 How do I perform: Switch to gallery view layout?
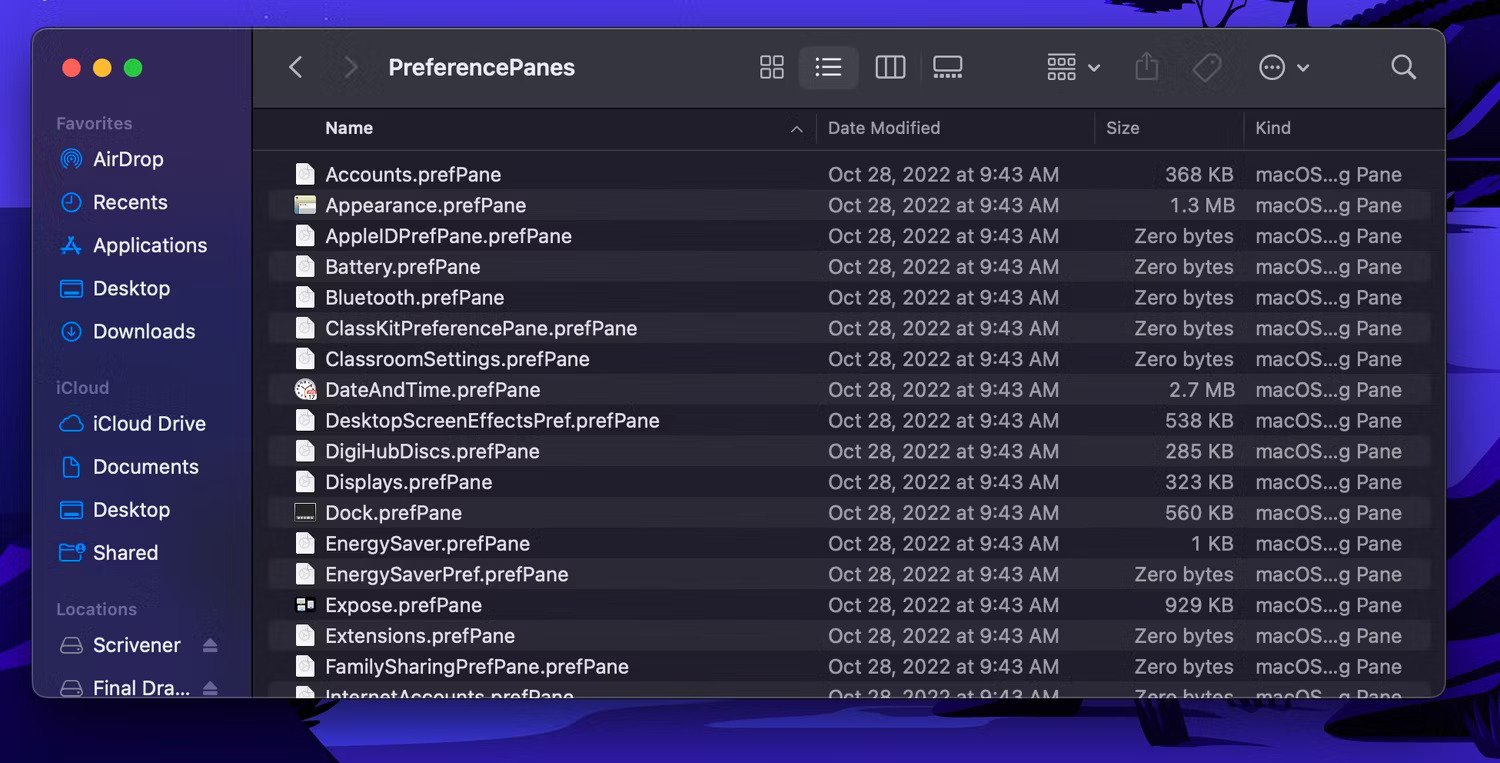(x=946, y=67)
